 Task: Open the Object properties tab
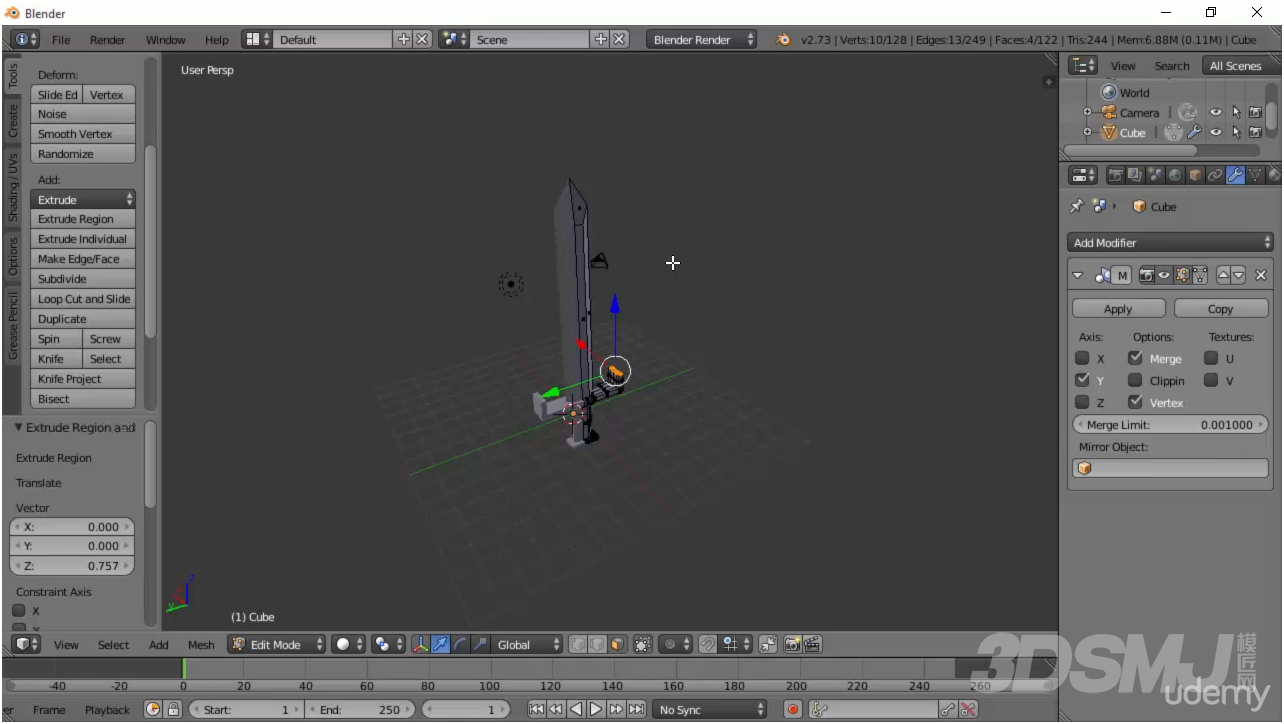click(x=1195, y=175)
